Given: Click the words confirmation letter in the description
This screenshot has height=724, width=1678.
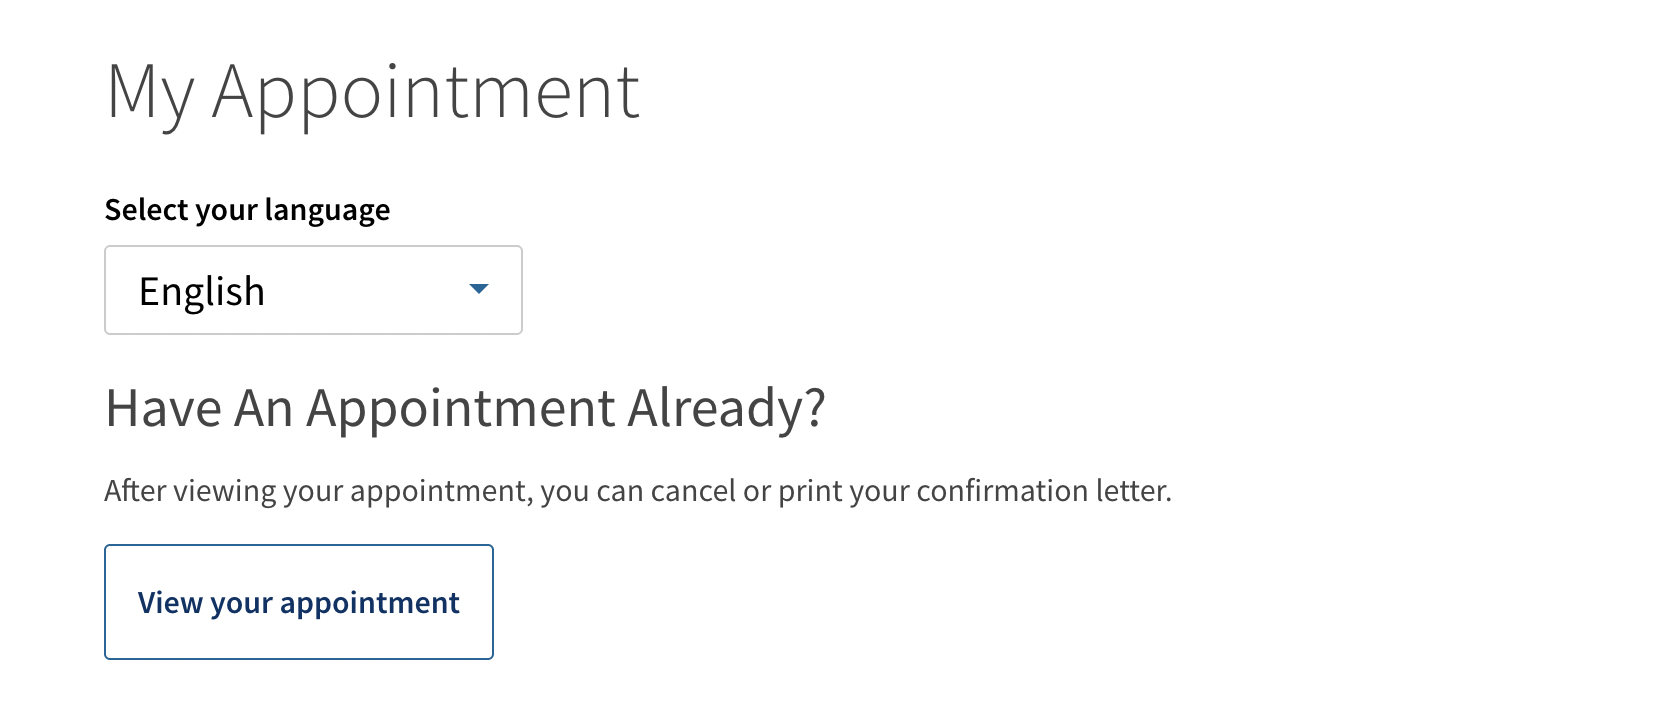Looking at the screenshot, I should tap(1043, 491).
